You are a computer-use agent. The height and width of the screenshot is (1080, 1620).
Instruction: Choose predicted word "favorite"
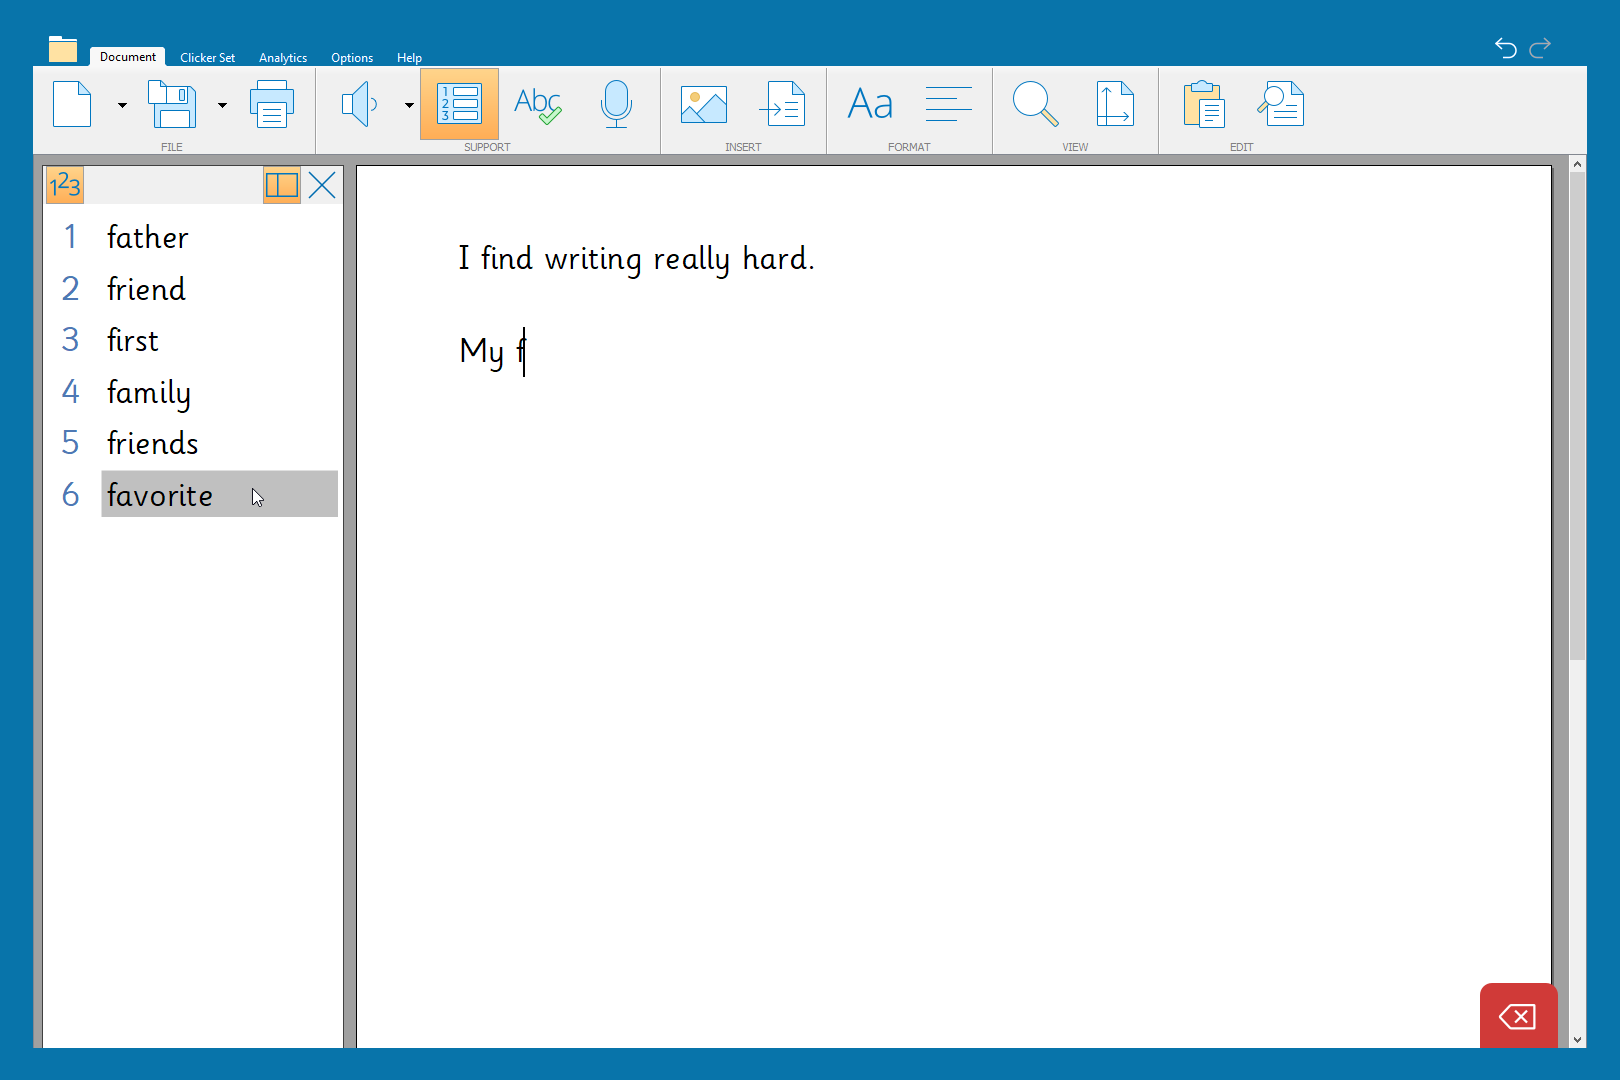[x=160, y=495]
